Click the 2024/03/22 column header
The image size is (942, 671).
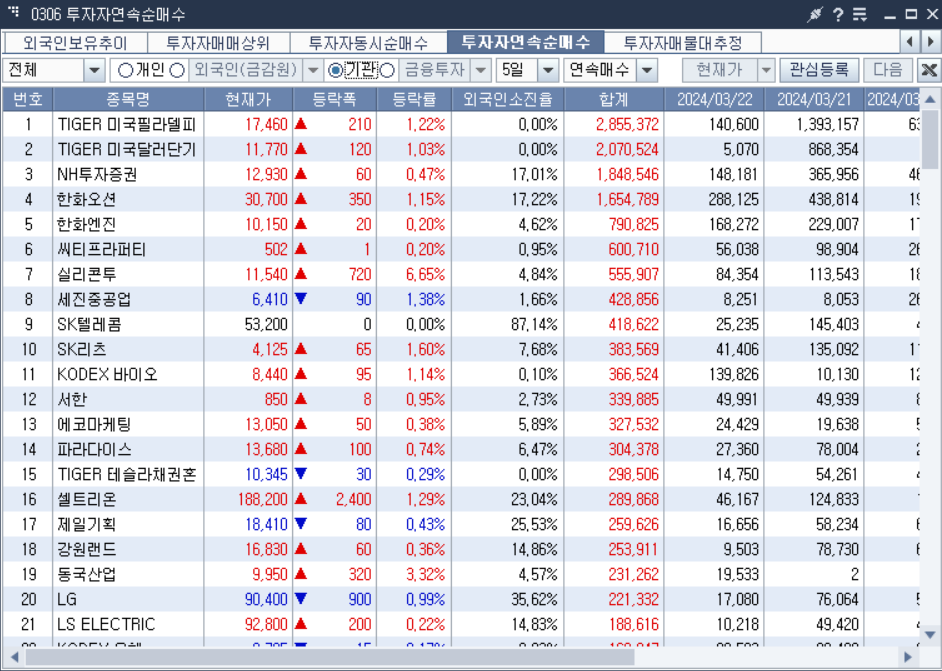pos(714,99)
